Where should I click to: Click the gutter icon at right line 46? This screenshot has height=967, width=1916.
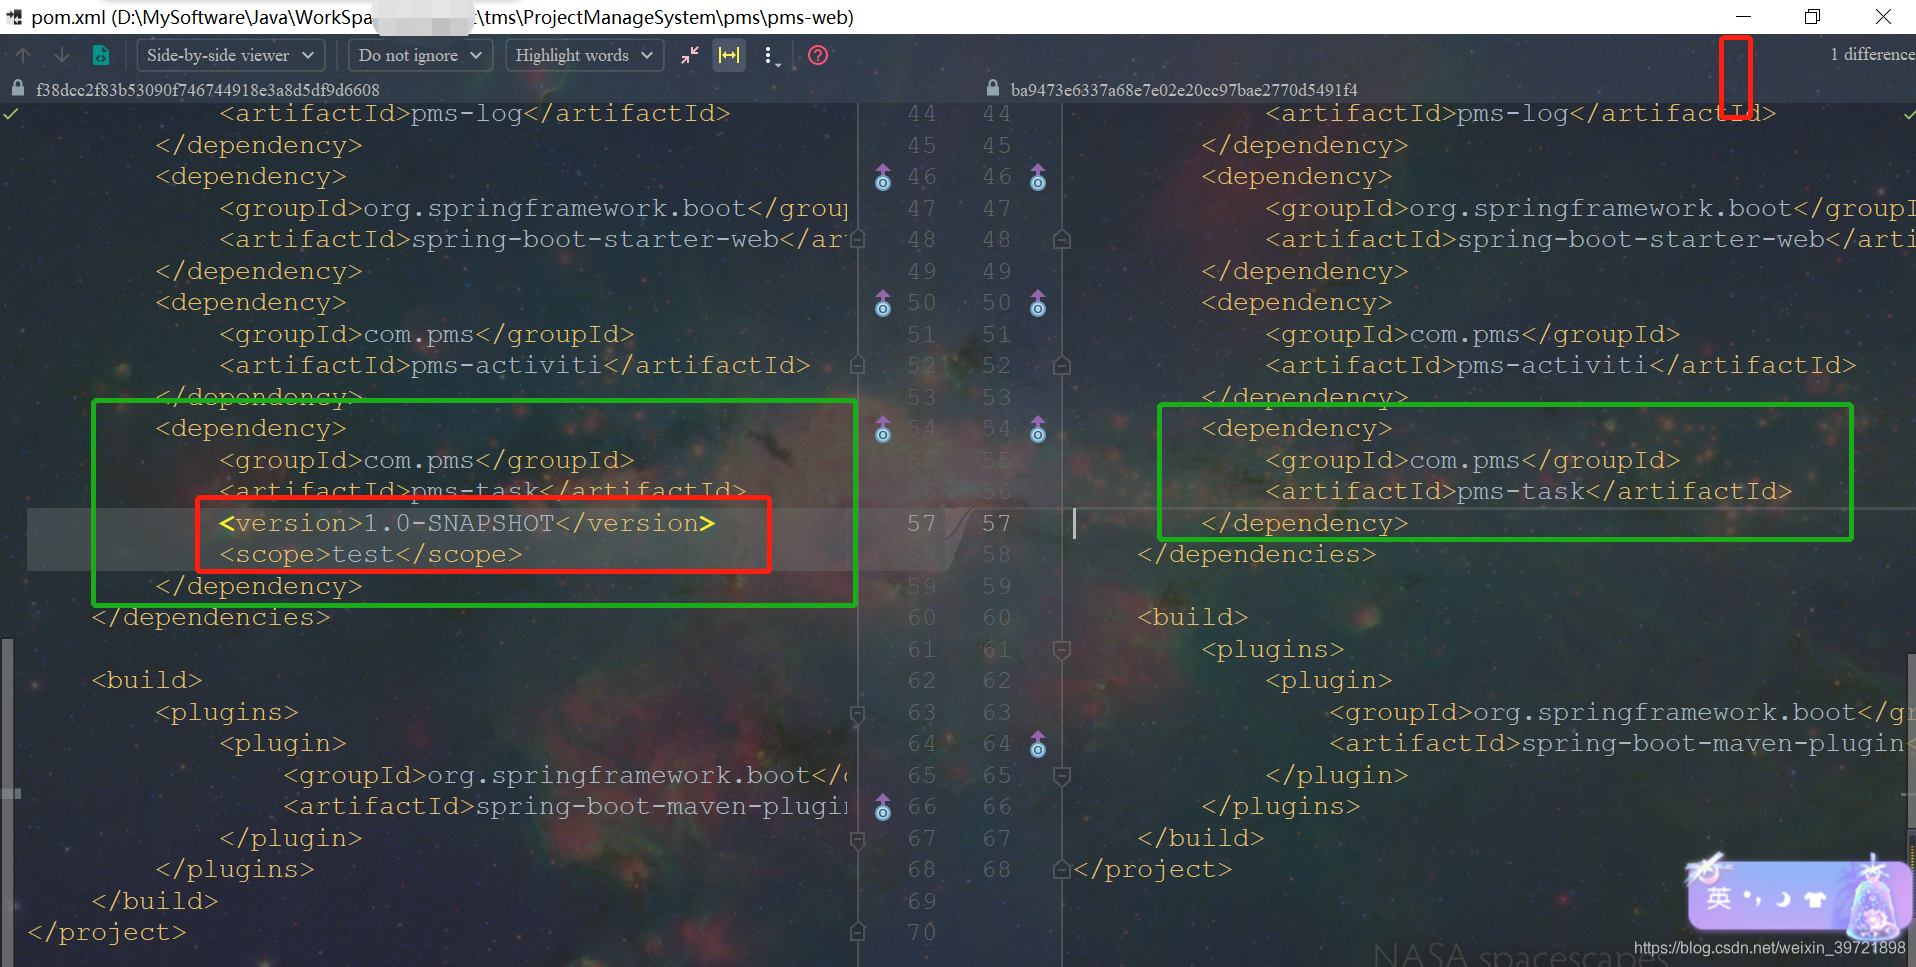tap(1038, 177)
